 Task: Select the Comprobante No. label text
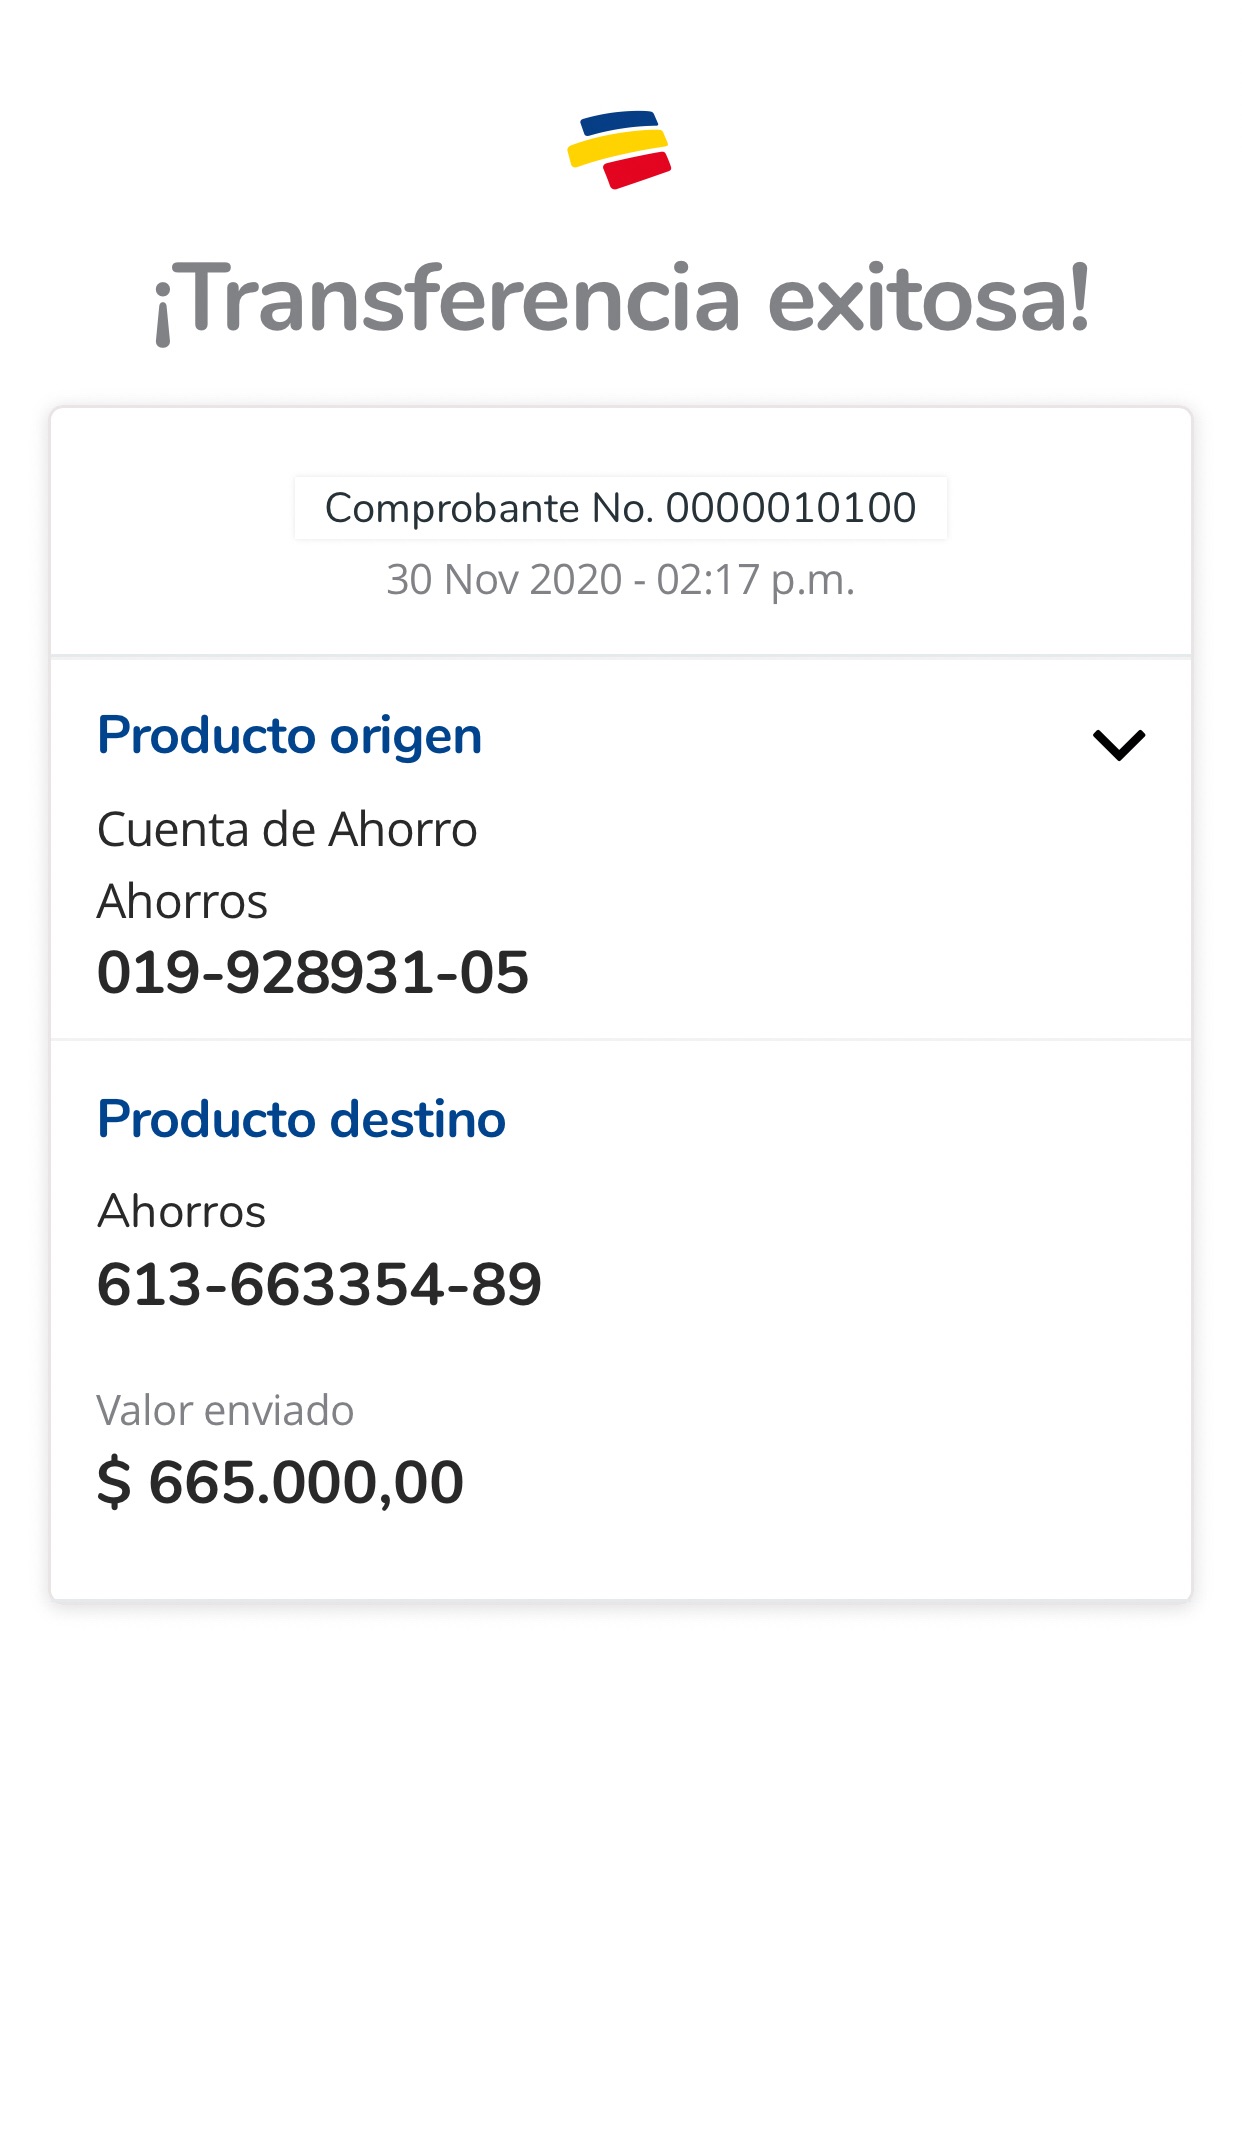coord(489,508)
